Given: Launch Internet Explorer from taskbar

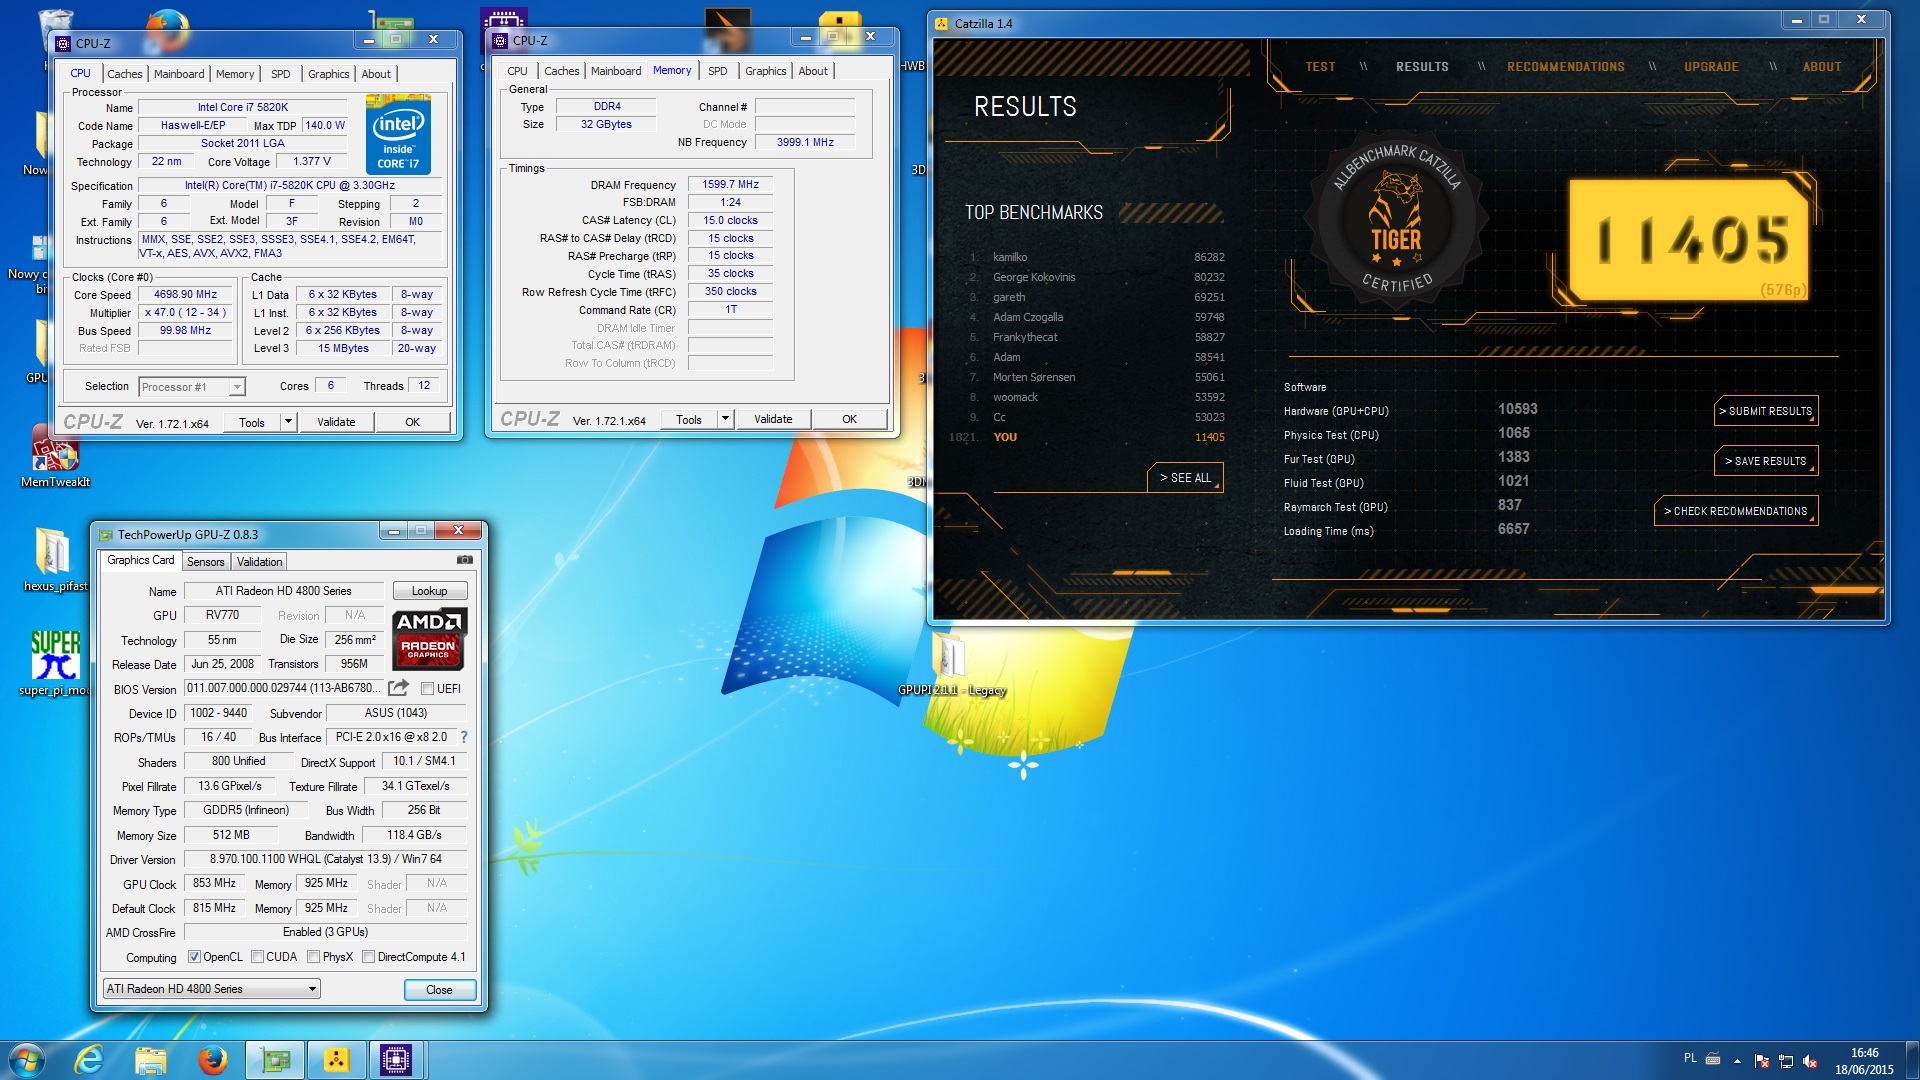Looking at the screenshot, I should pyautogui.click(x=89, y=1060).
